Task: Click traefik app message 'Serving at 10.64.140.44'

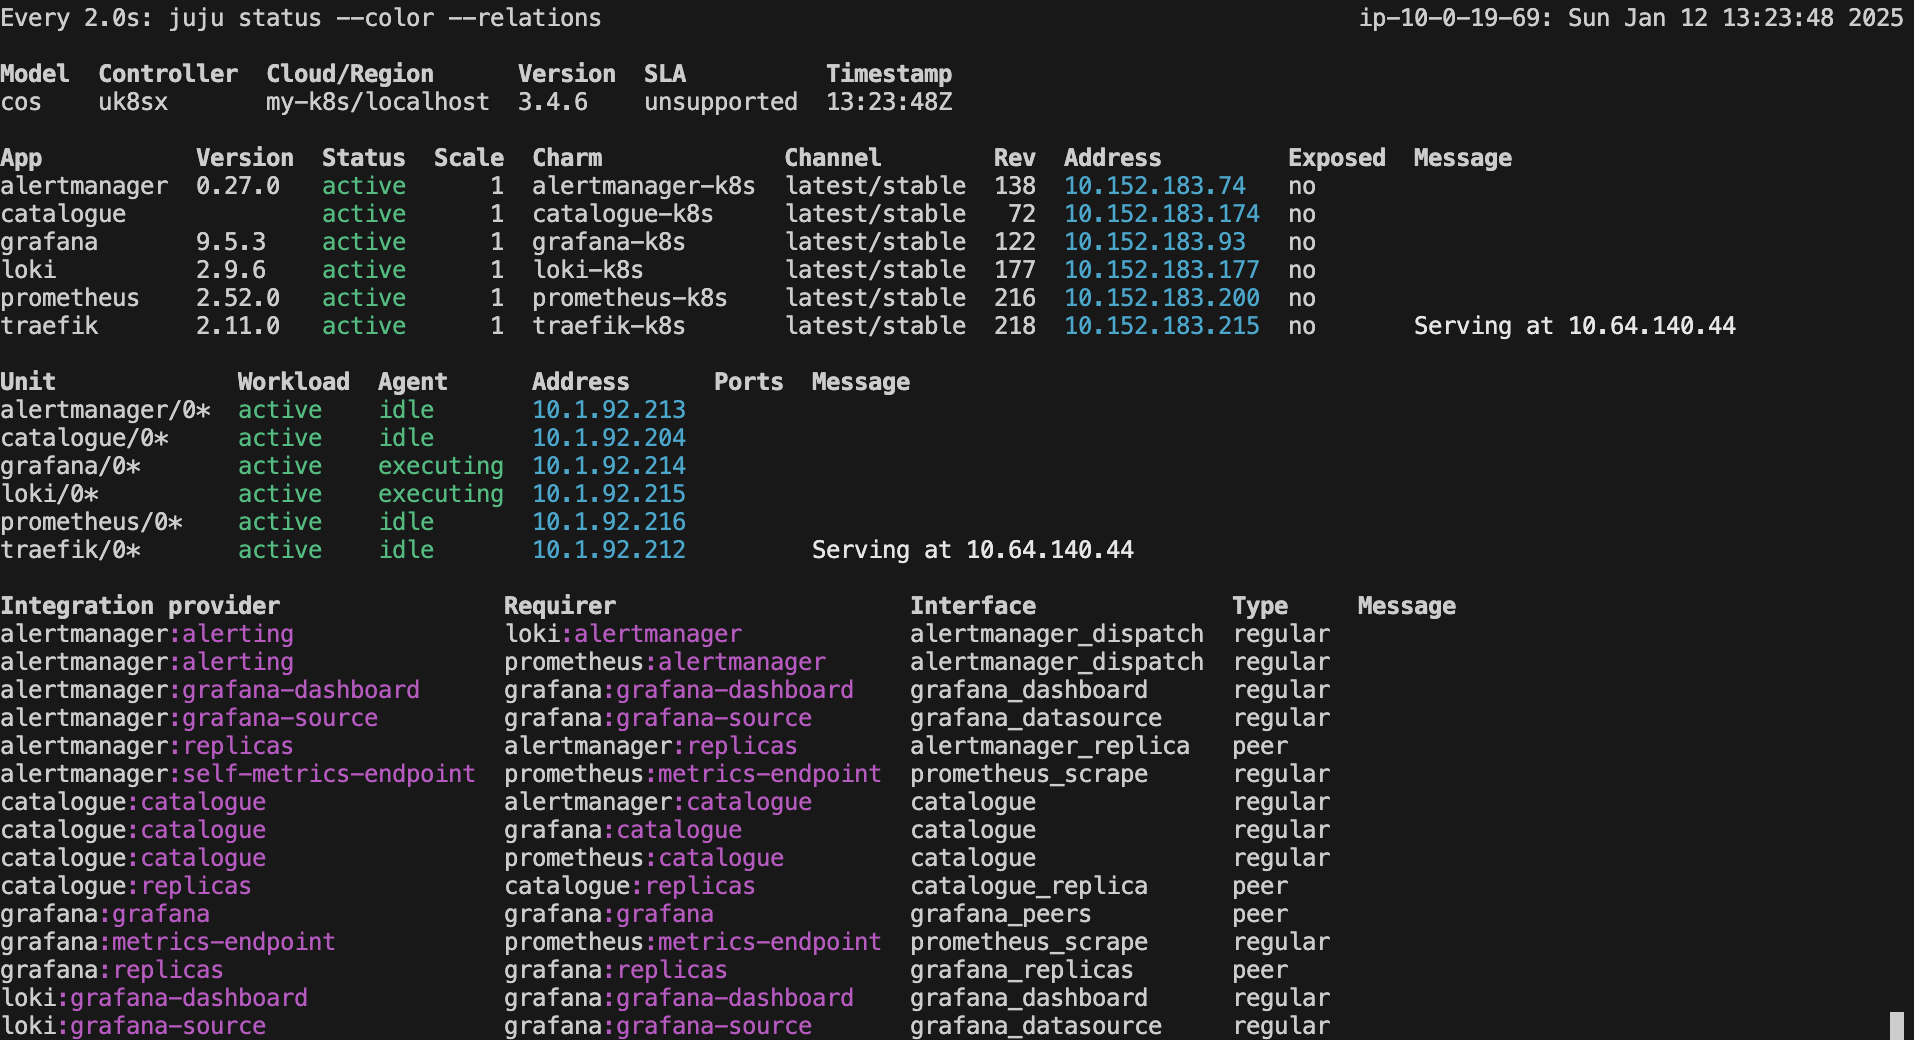Action: [1575, 326]
